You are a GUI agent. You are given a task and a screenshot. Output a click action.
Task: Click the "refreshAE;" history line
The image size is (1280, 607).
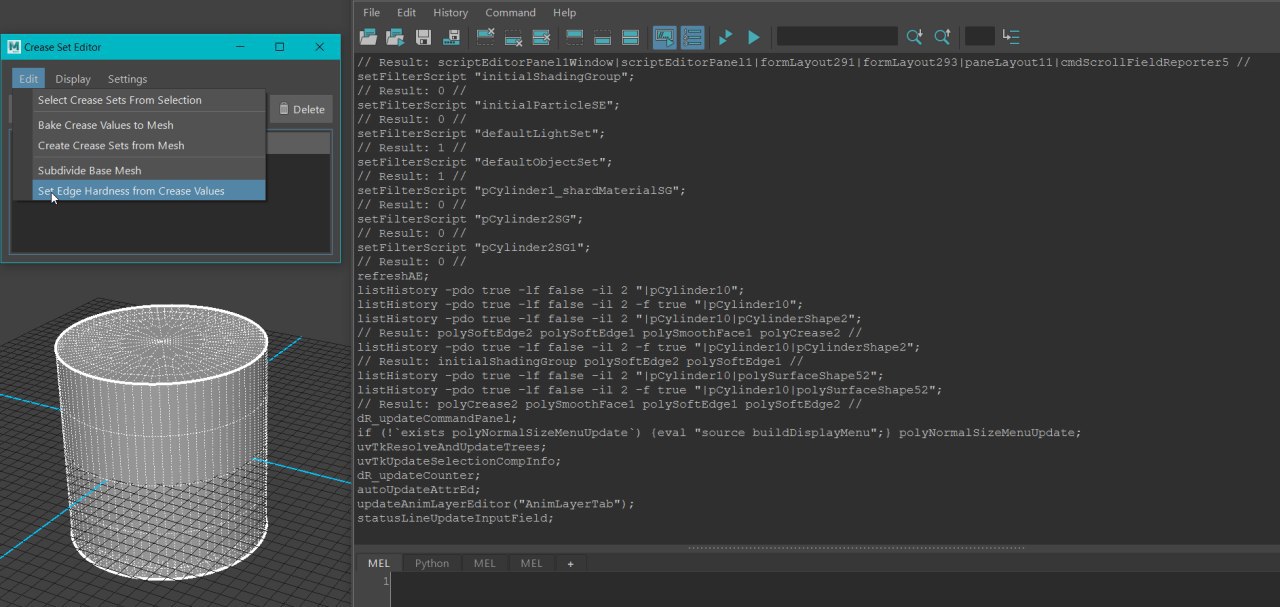(393, 276)
